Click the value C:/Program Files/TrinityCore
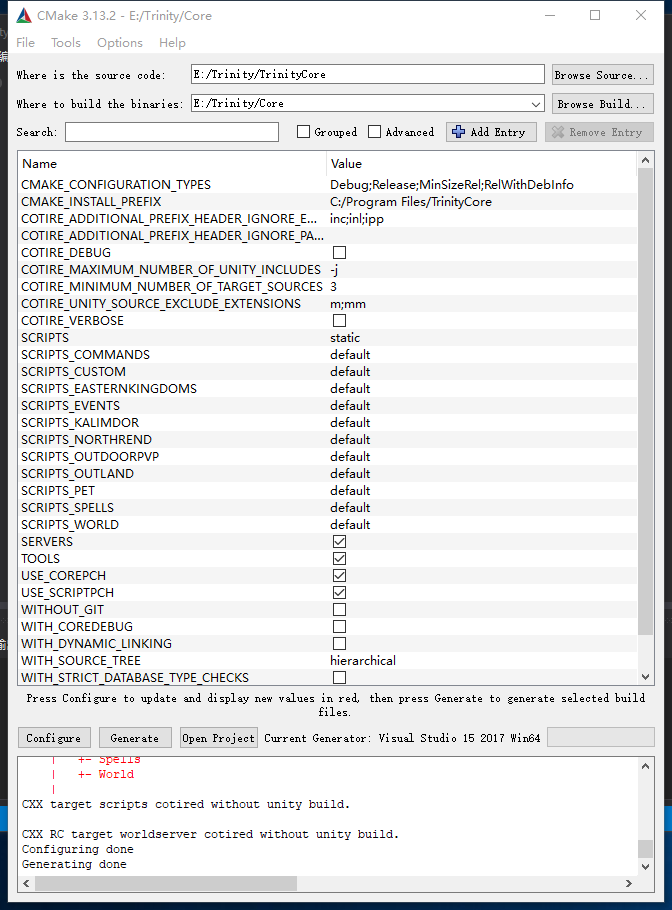Screen dimensions: 672x910 point(411,201)
